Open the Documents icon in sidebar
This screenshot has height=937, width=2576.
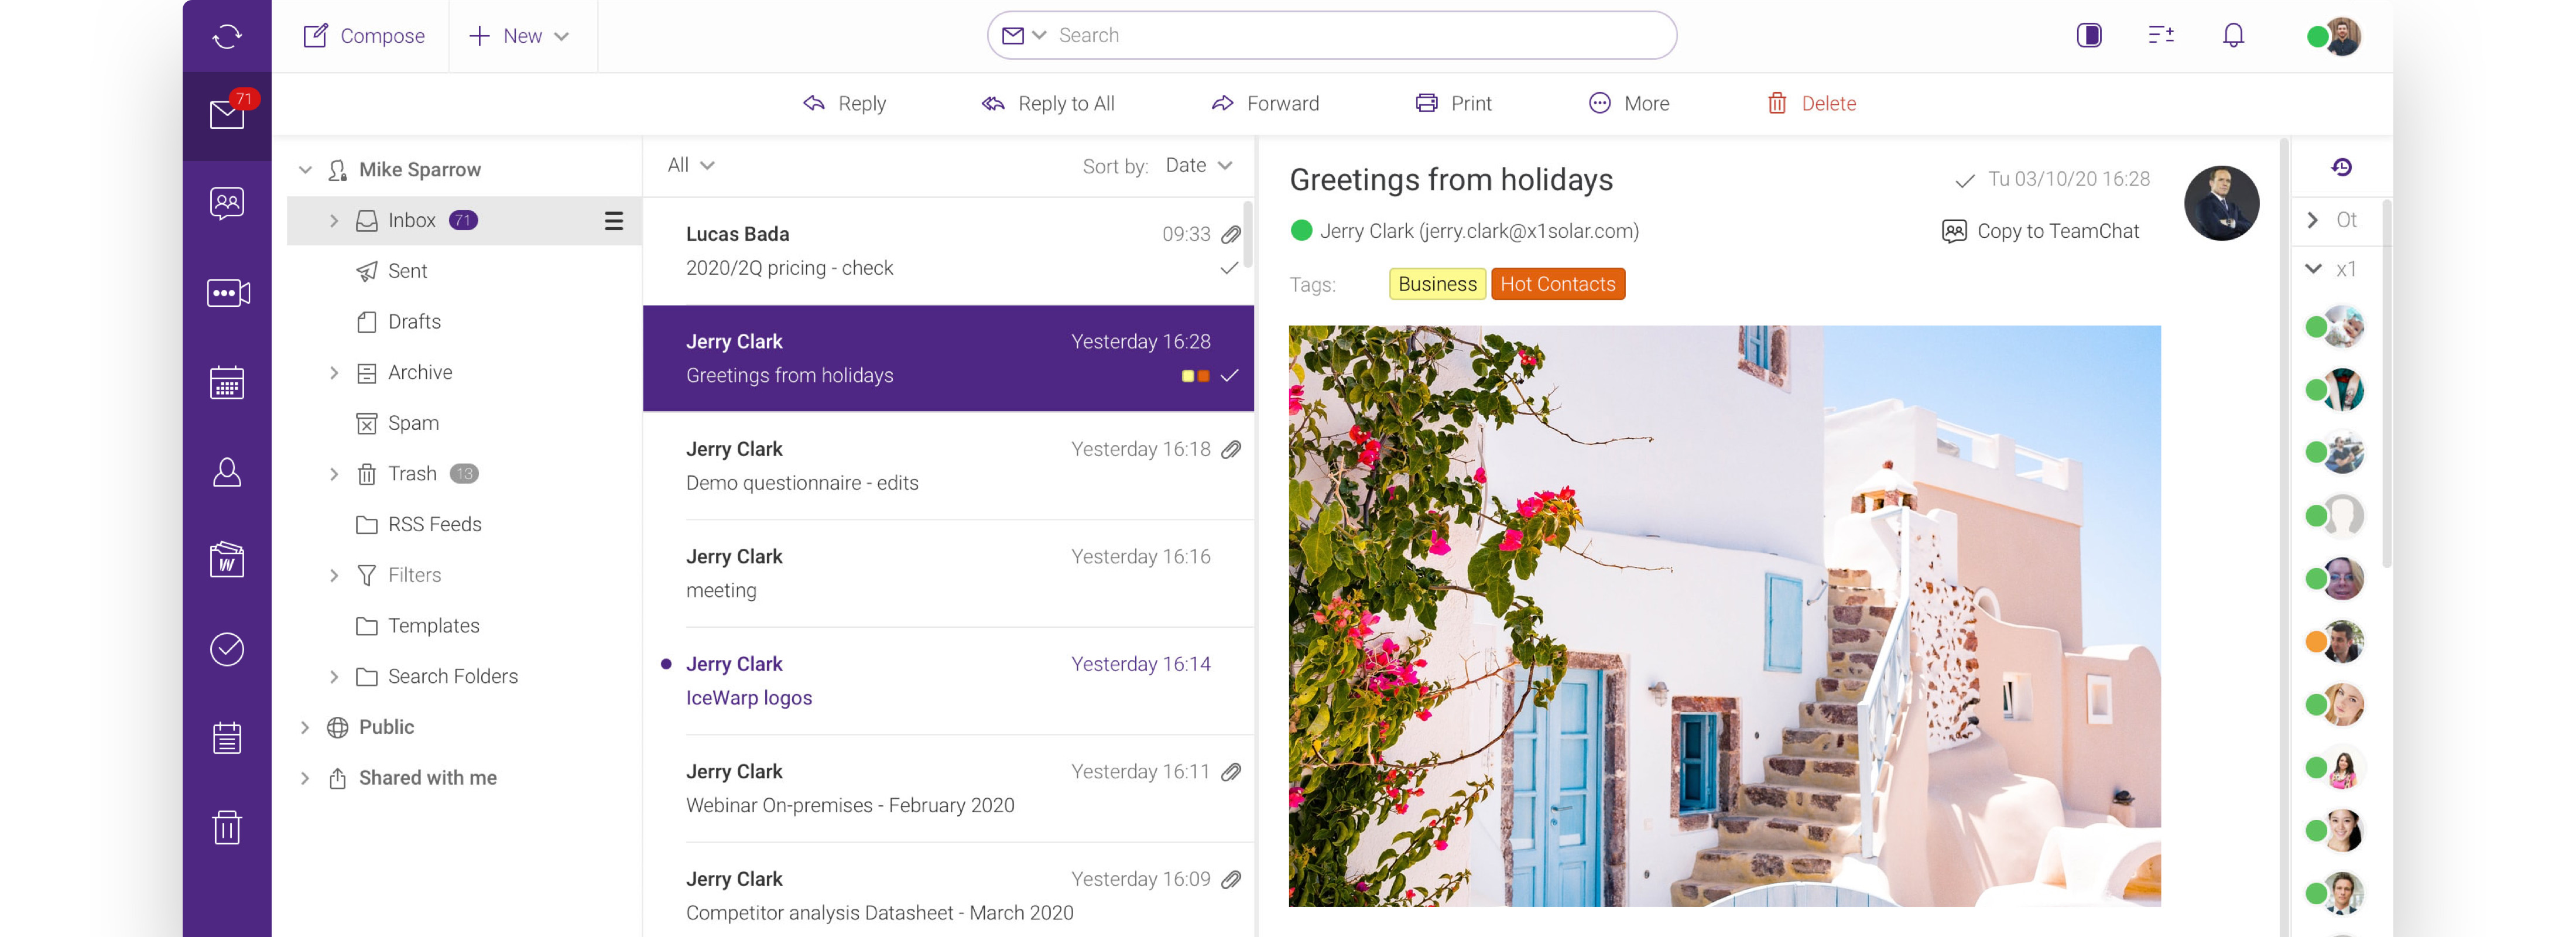click(227, 560)
